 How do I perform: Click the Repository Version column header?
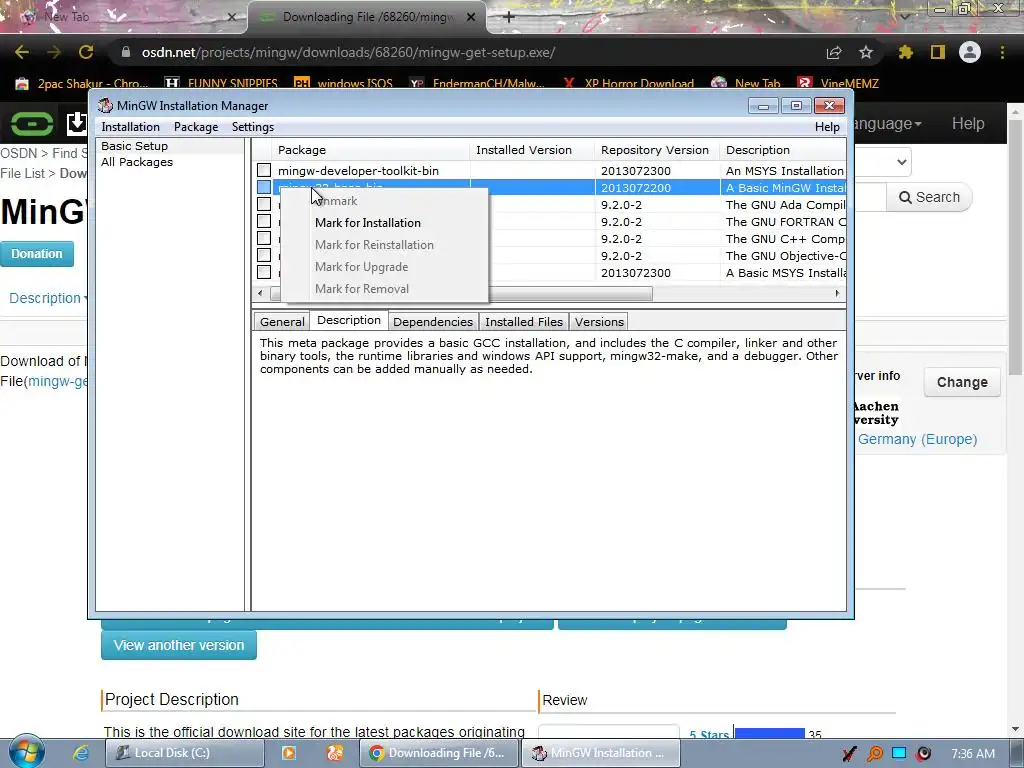point(656,150)
